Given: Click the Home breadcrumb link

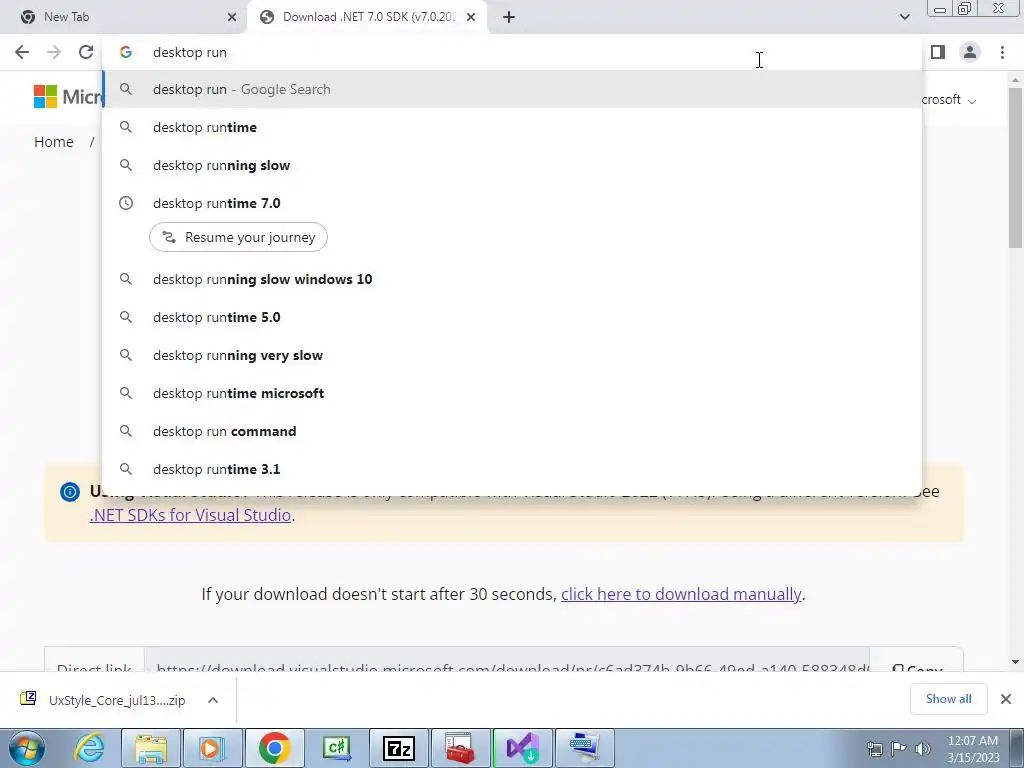Looking at the screenshot, I should [x=54, y=142].
